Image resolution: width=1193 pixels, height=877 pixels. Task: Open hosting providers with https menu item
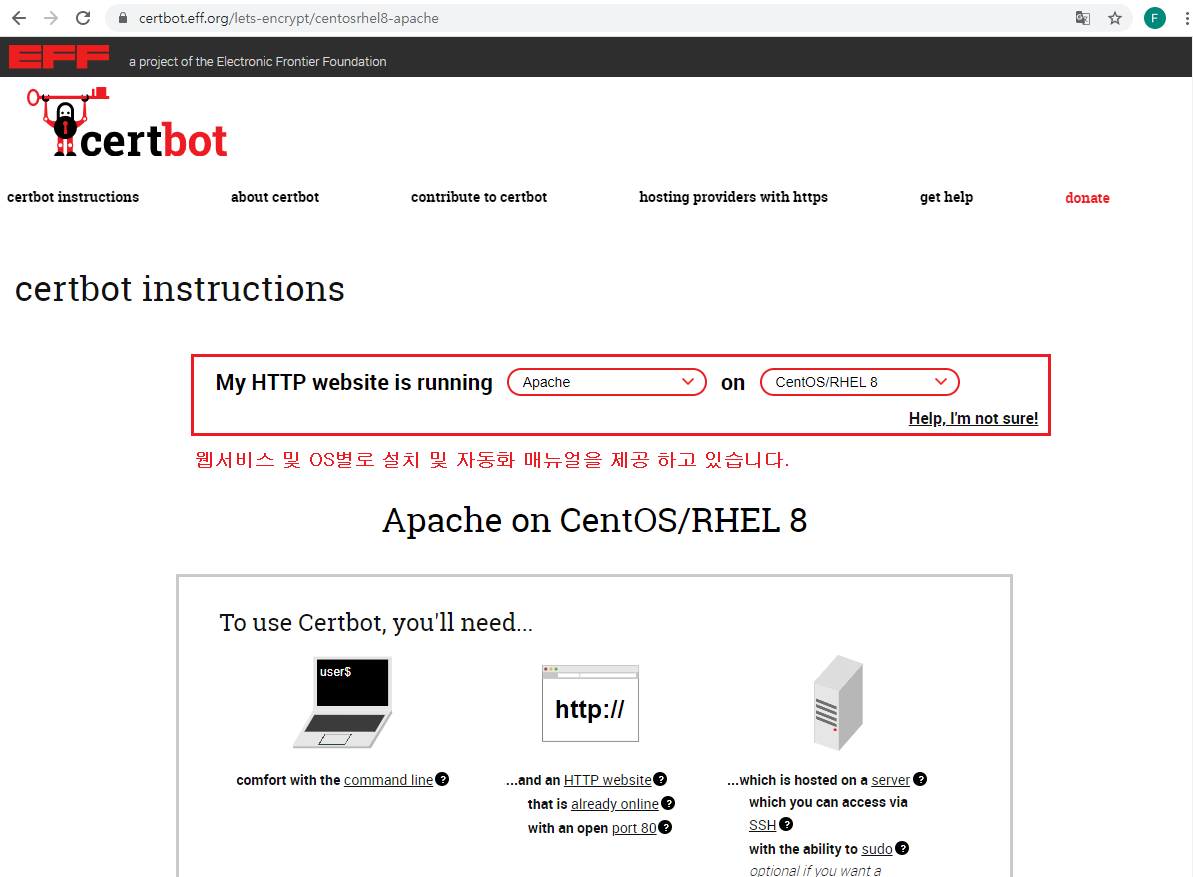733,197
